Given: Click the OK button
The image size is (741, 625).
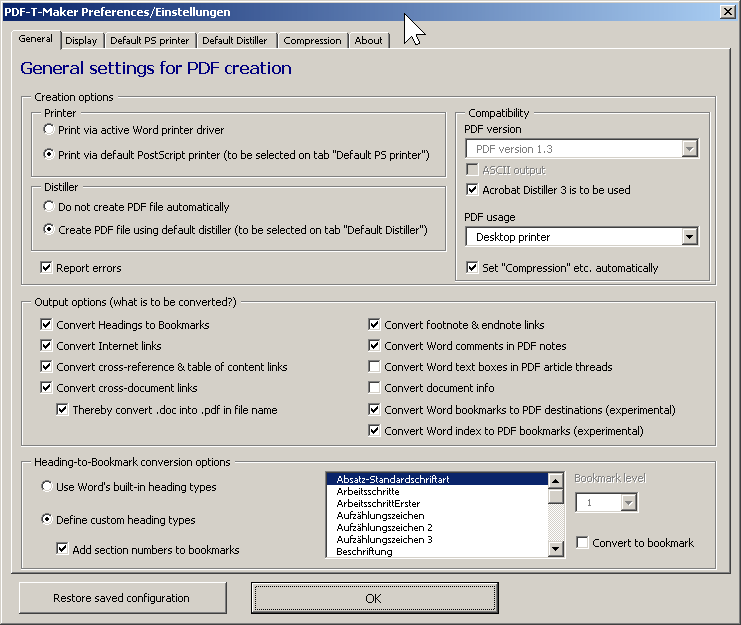Looking at the screenshot, I should (374, 598).
